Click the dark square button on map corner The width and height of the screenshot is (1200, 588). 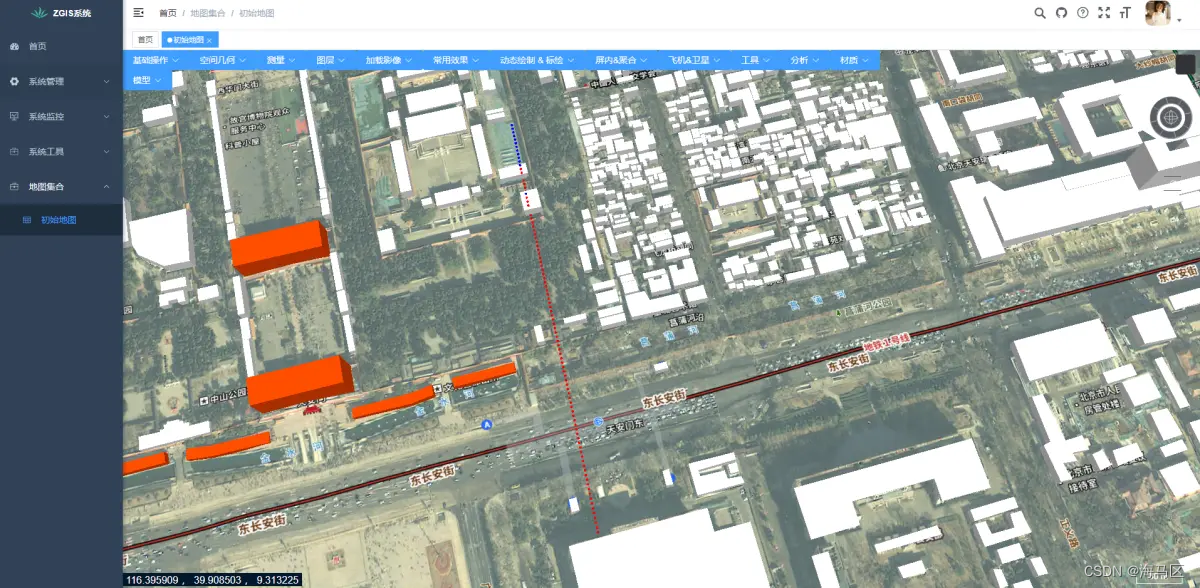coord(1186,65)
